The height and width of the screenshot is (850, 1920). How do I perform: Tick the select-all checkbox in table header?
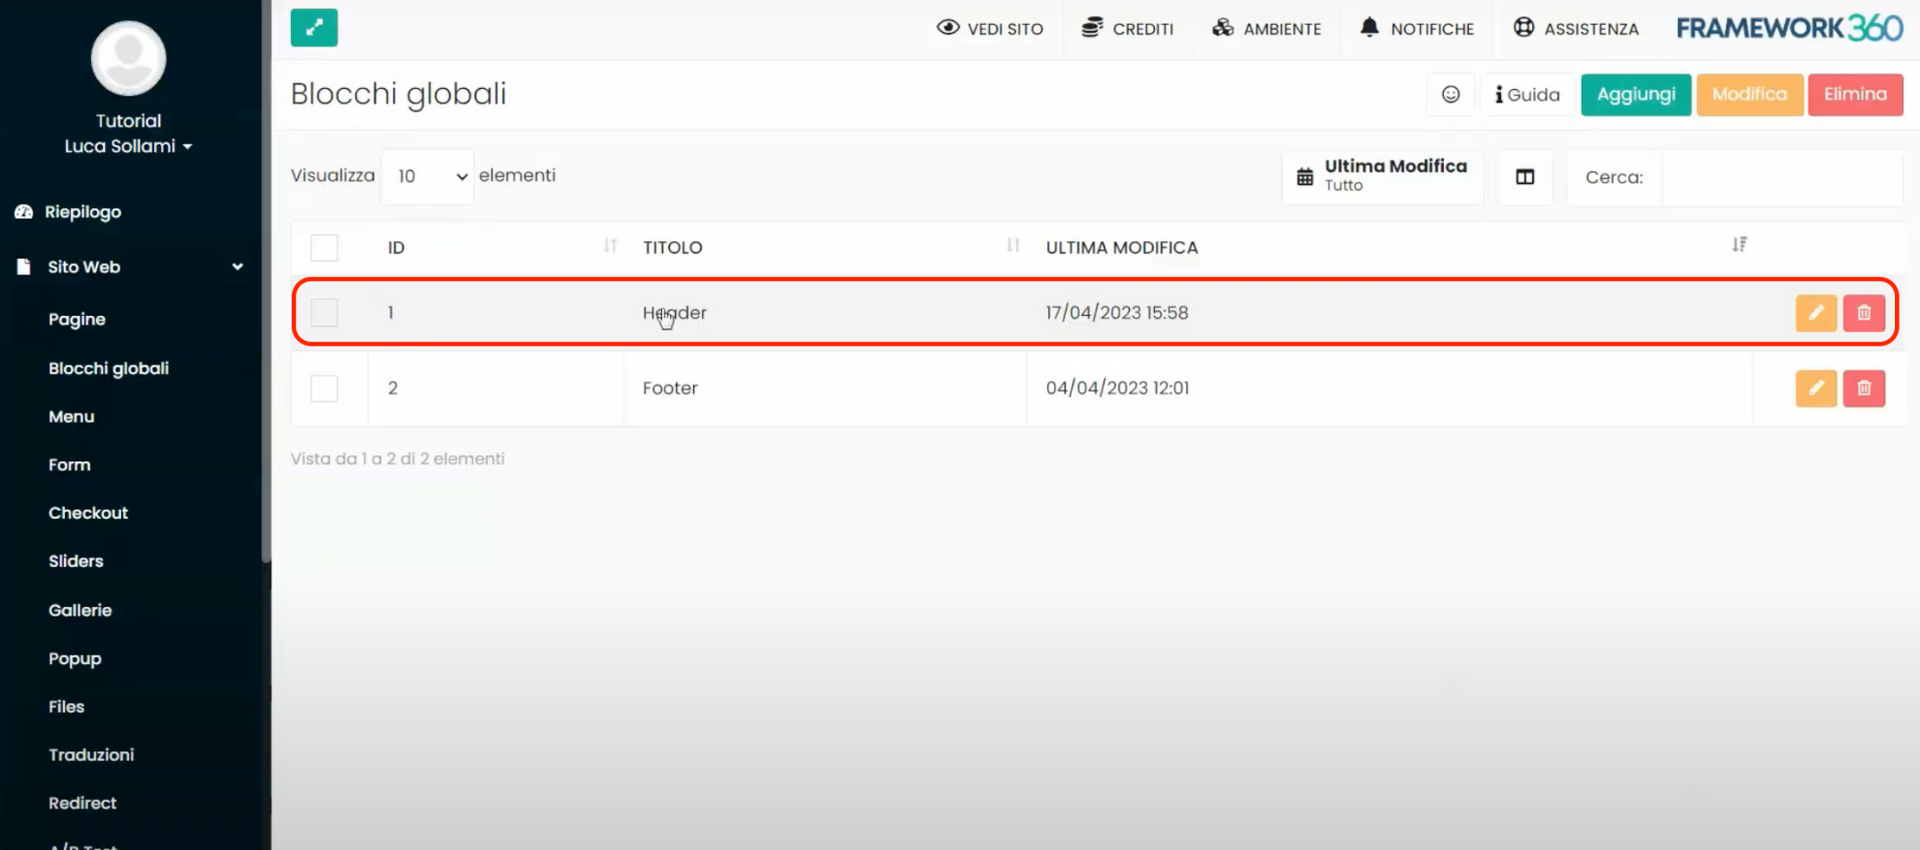point(324,248)
